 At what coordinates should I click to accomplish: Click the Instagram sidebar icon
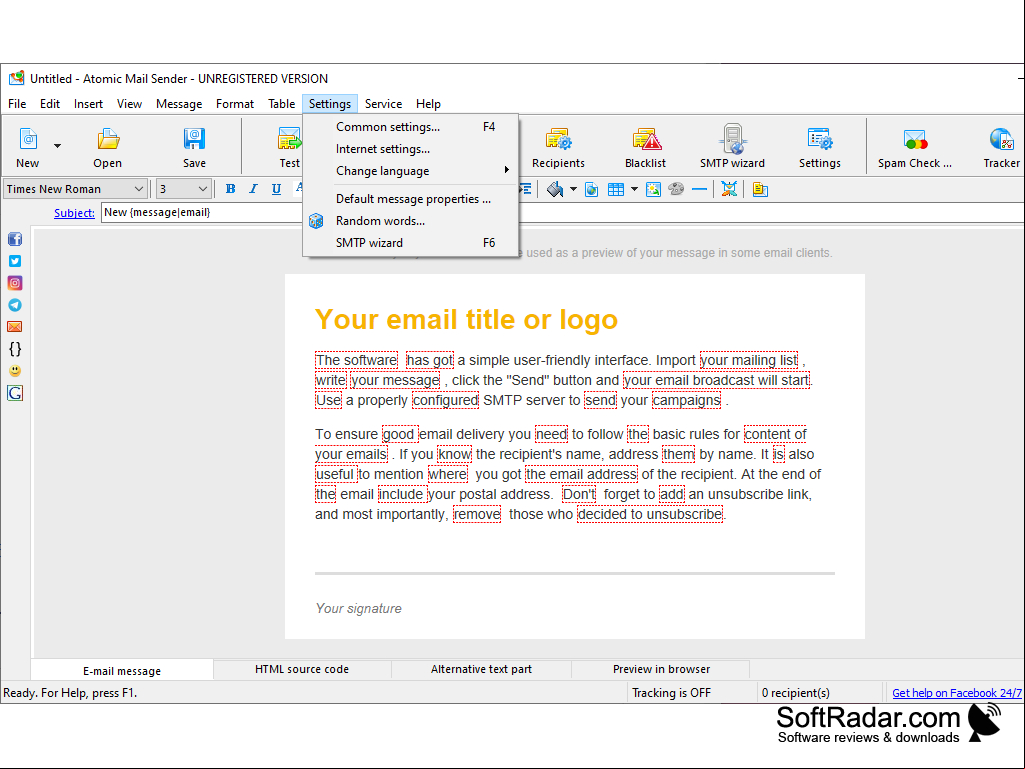point(15,283)
